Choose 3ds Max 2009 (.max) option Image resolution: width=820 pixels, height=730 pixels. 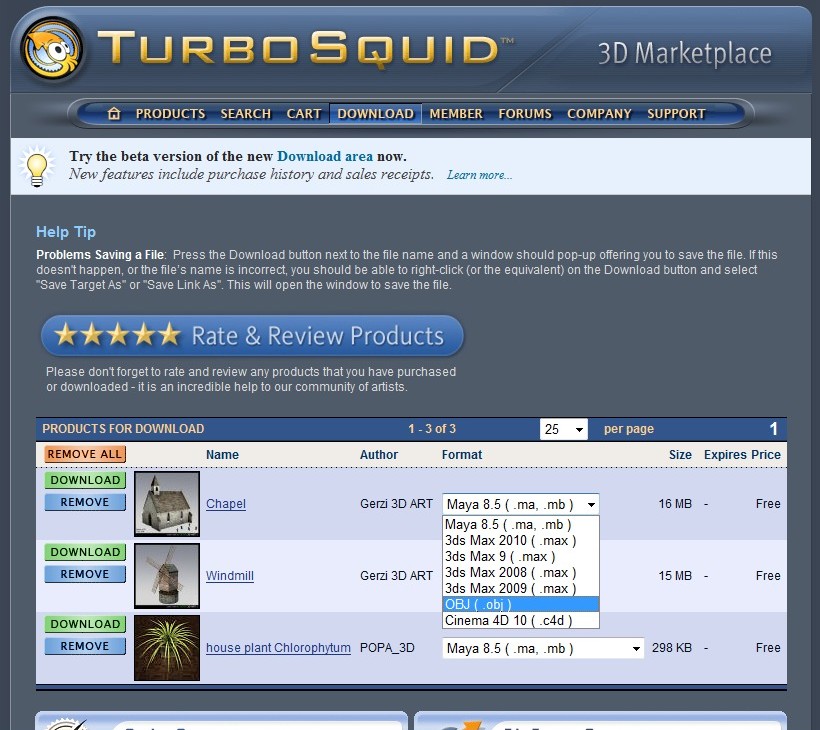coord(521,588)
